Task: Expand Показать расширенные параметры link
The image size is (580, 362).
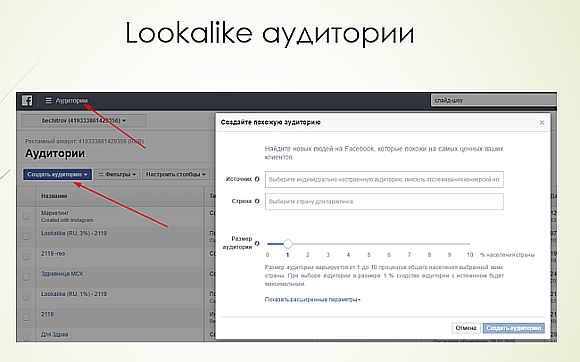Action: coord(313,300)
